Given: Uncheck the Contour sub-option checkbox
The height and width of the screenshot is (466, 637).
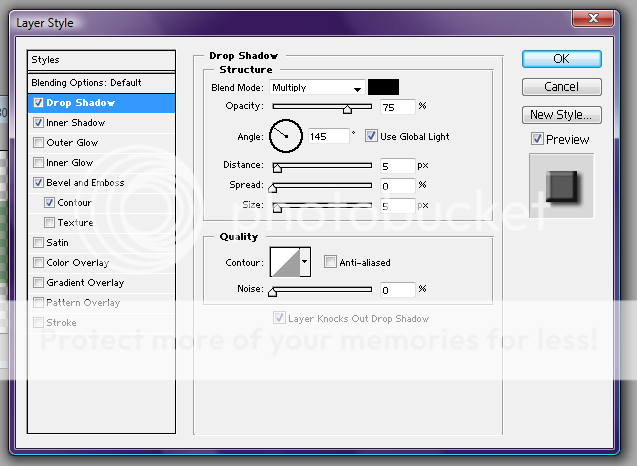Looking at the screenshot, I should pyautogui.click(x=50, y=202).
